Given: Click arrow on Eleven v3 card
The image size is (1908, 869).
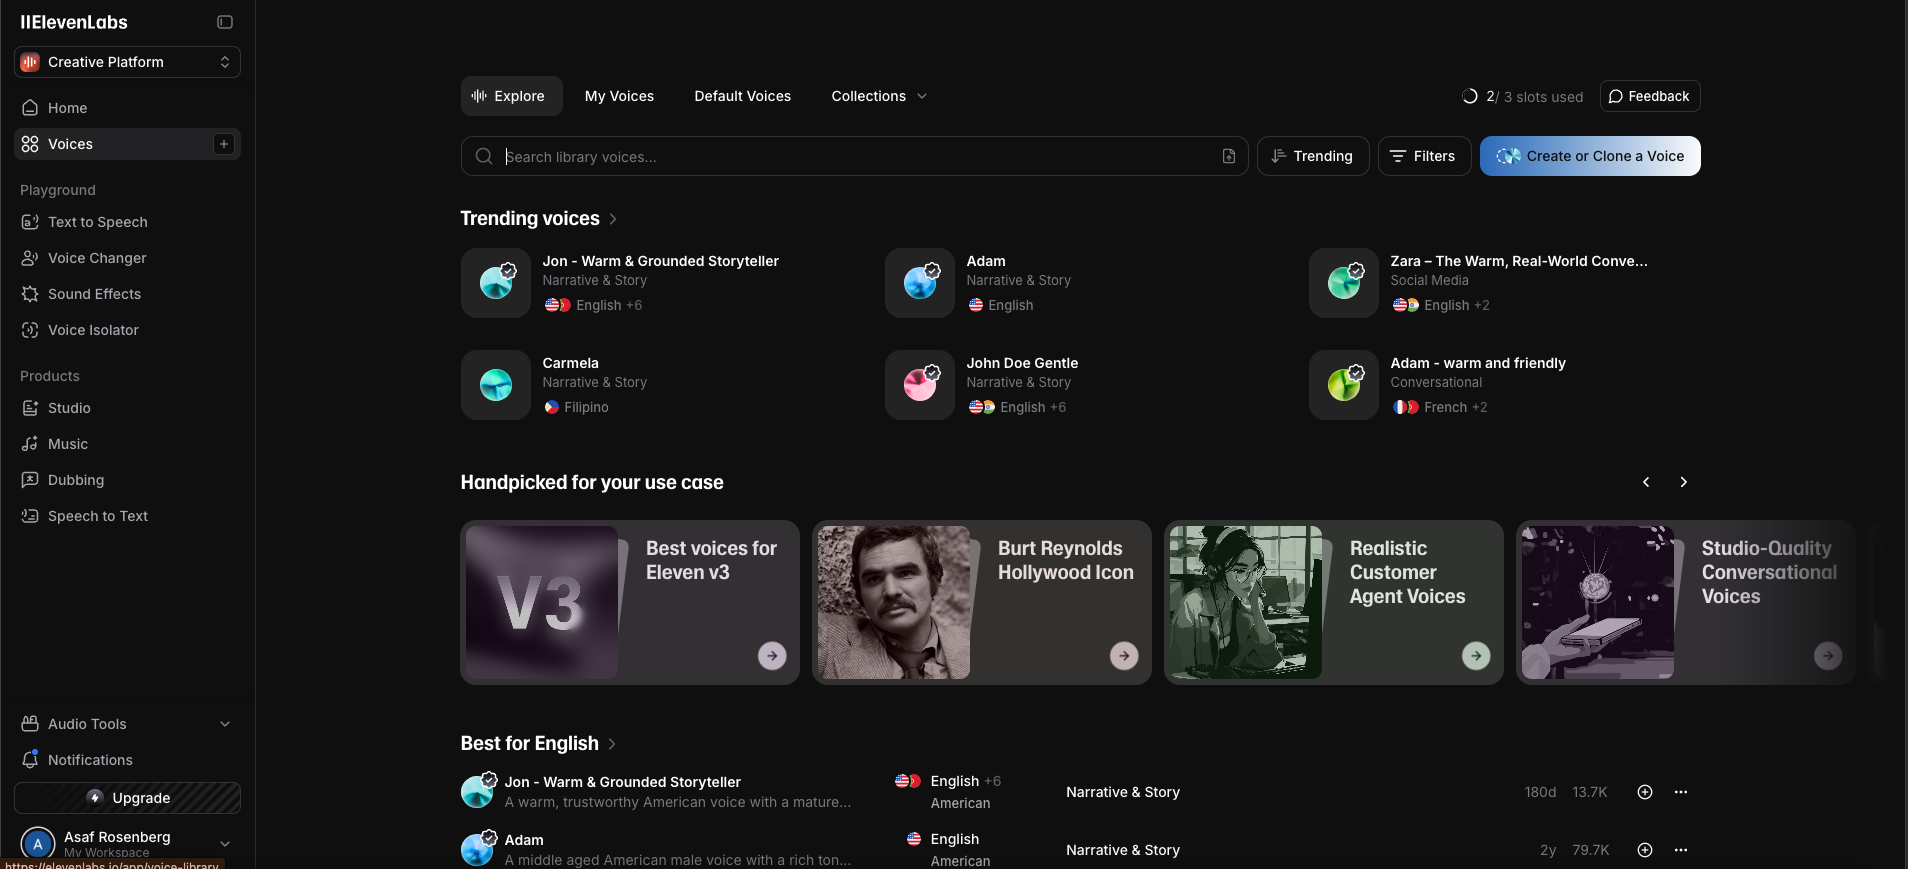Looking at the screenshot, I should point(772,655).
